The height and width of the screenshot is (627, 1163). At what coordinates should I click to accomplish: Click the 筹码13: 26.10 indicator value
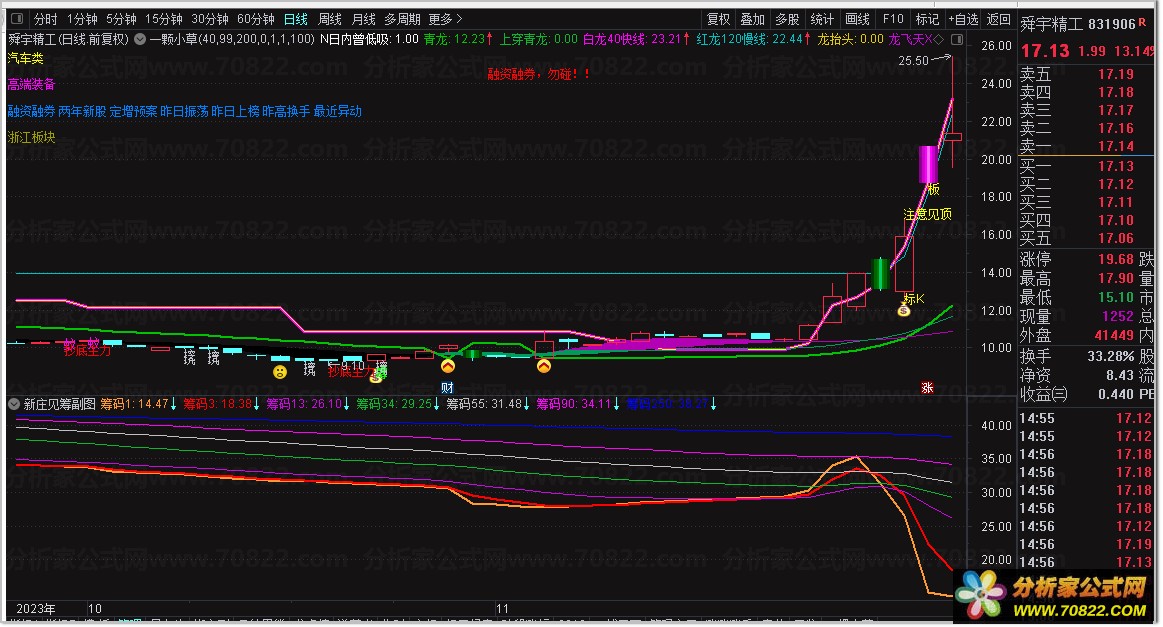tap(308, 404)
